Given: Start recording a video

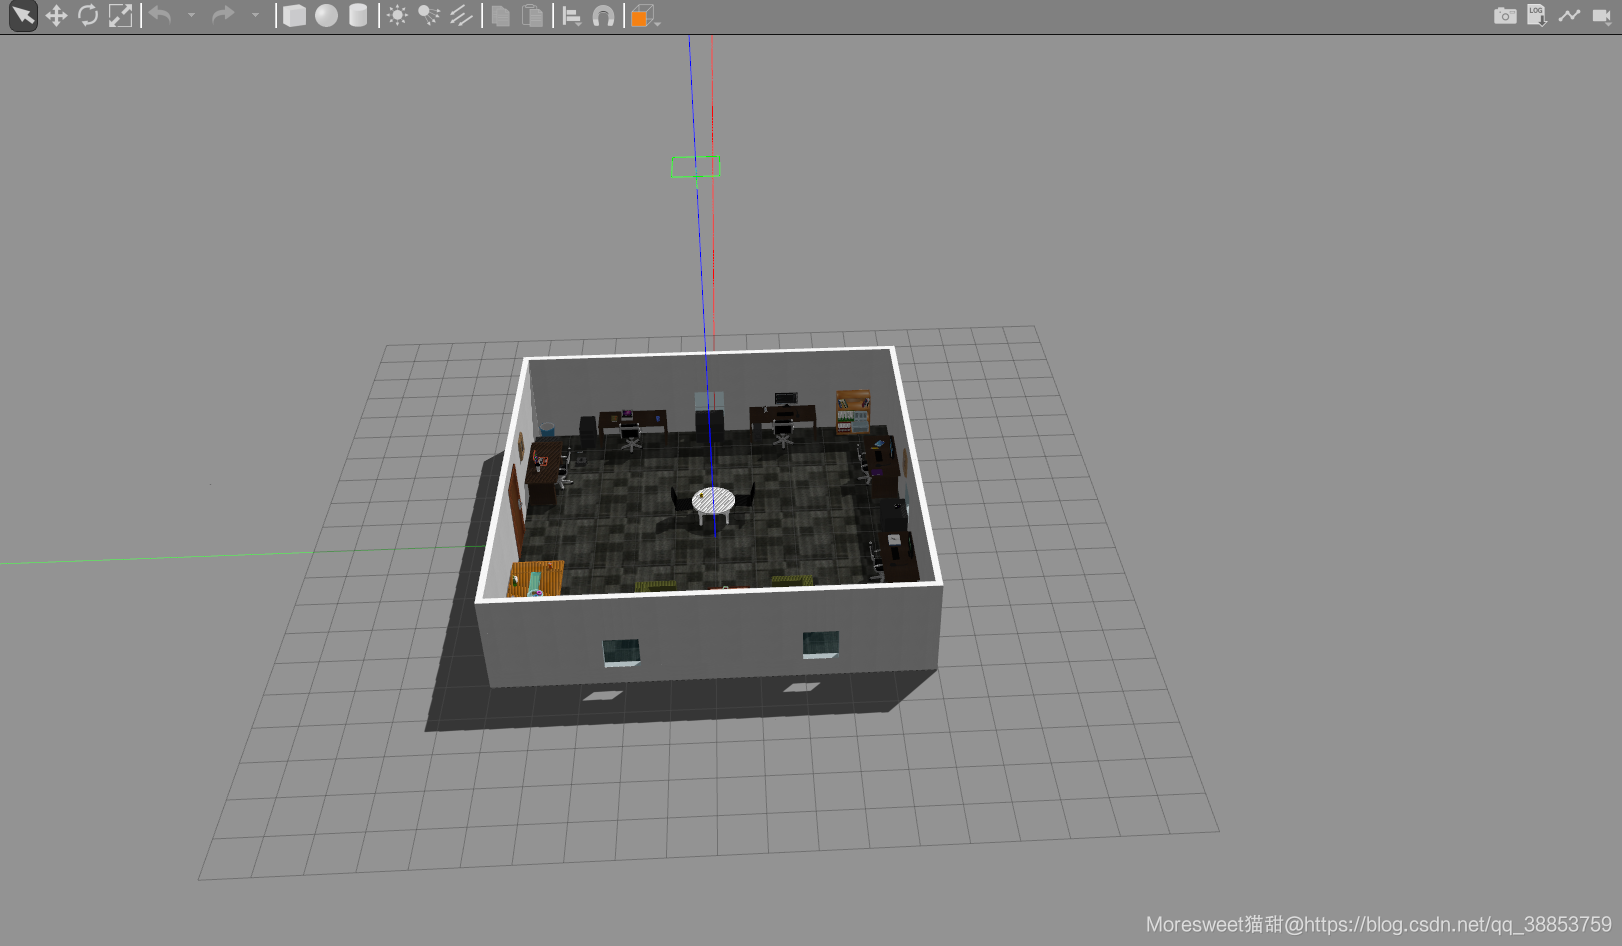Looking at the screenshot, I should point(1602,16).
